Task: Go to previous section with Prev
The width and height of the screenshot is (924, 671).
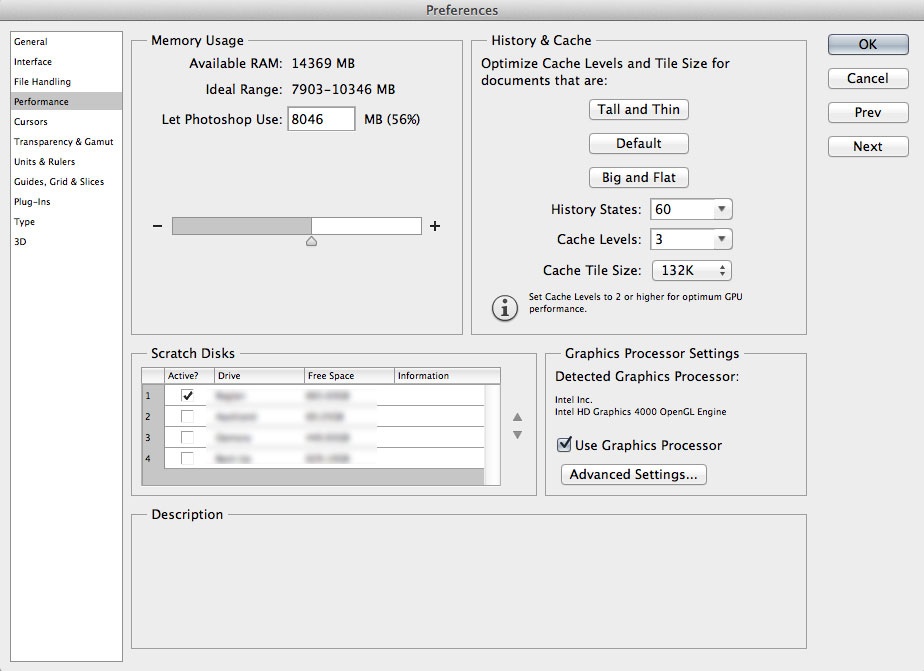Action: (x=868, y=113)
